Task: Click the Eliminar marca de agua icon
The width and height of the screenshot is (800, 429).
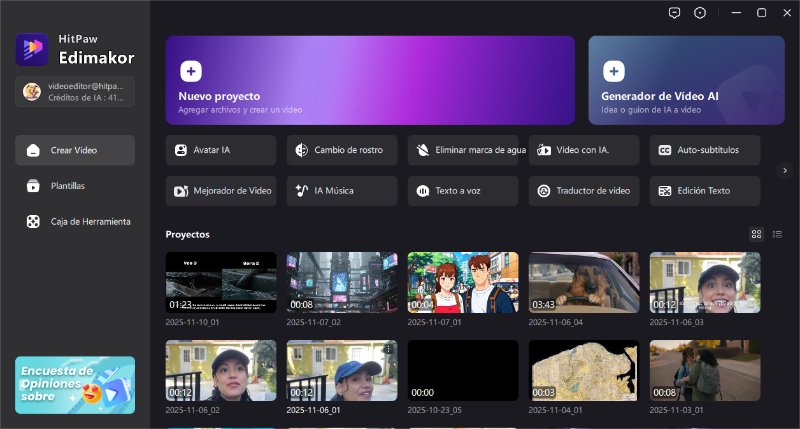Action: (x=422, y=150)
